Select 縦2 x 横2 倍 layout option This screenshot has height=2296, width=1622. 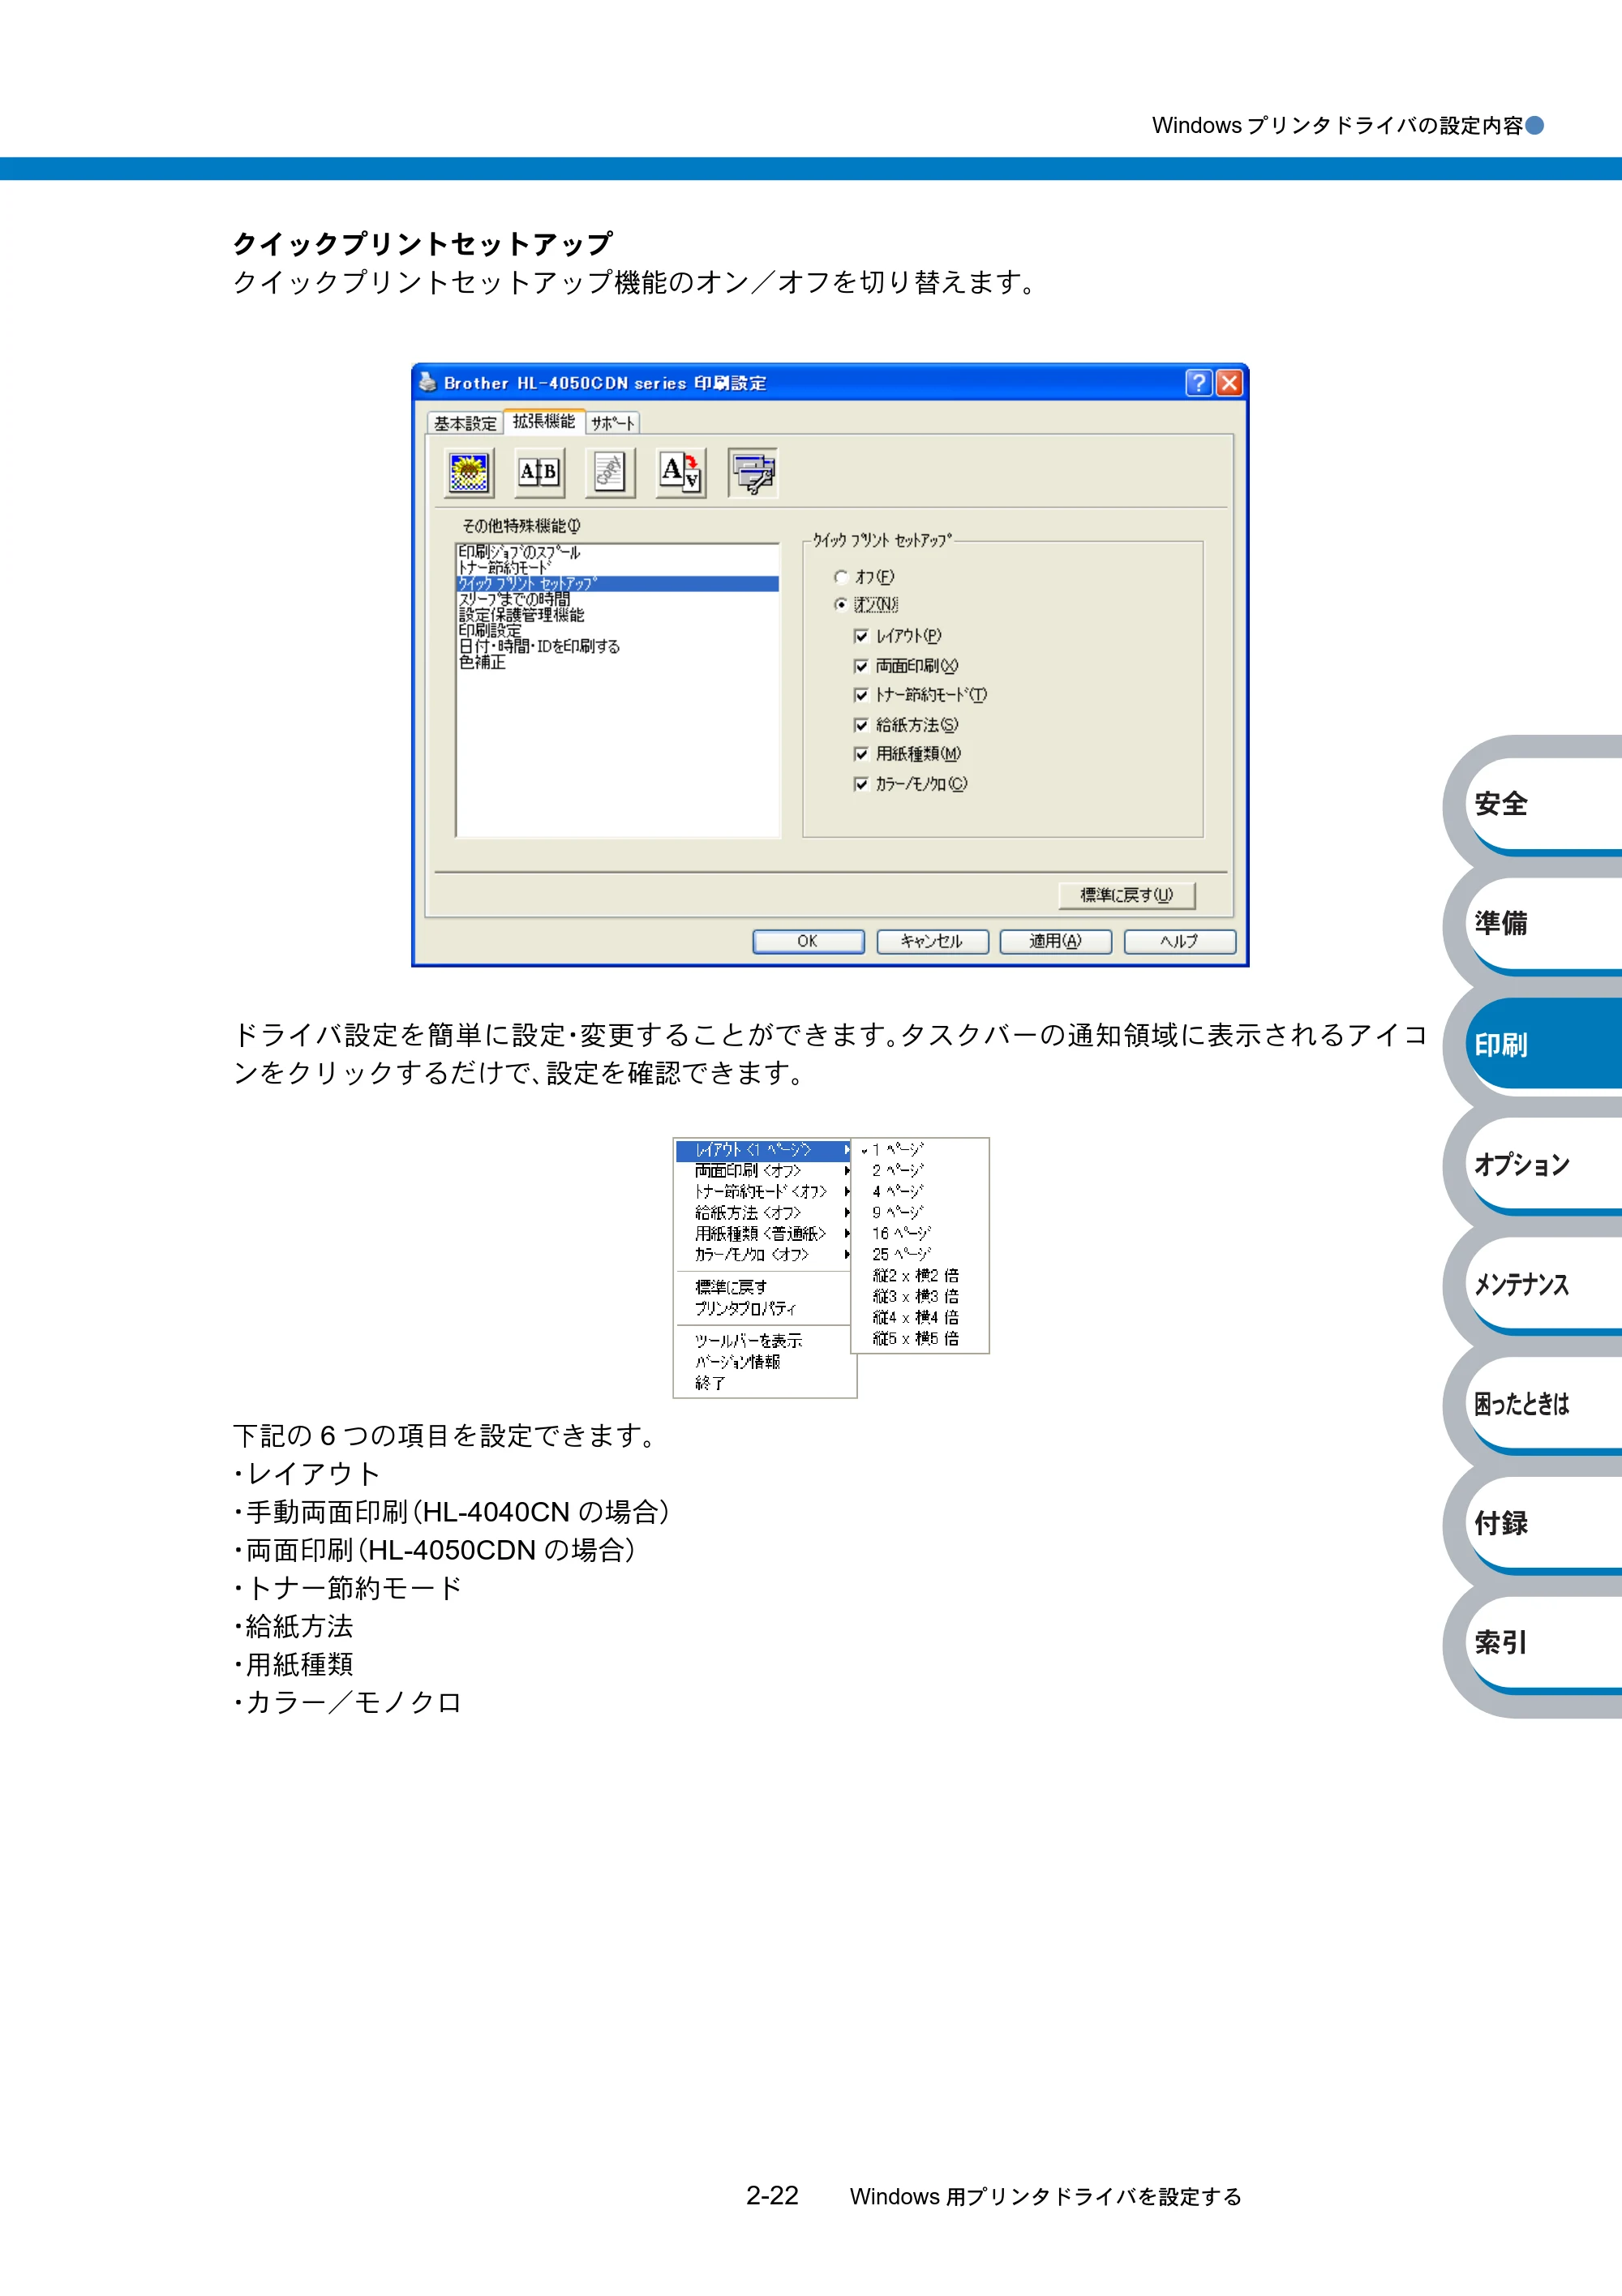920,1276
